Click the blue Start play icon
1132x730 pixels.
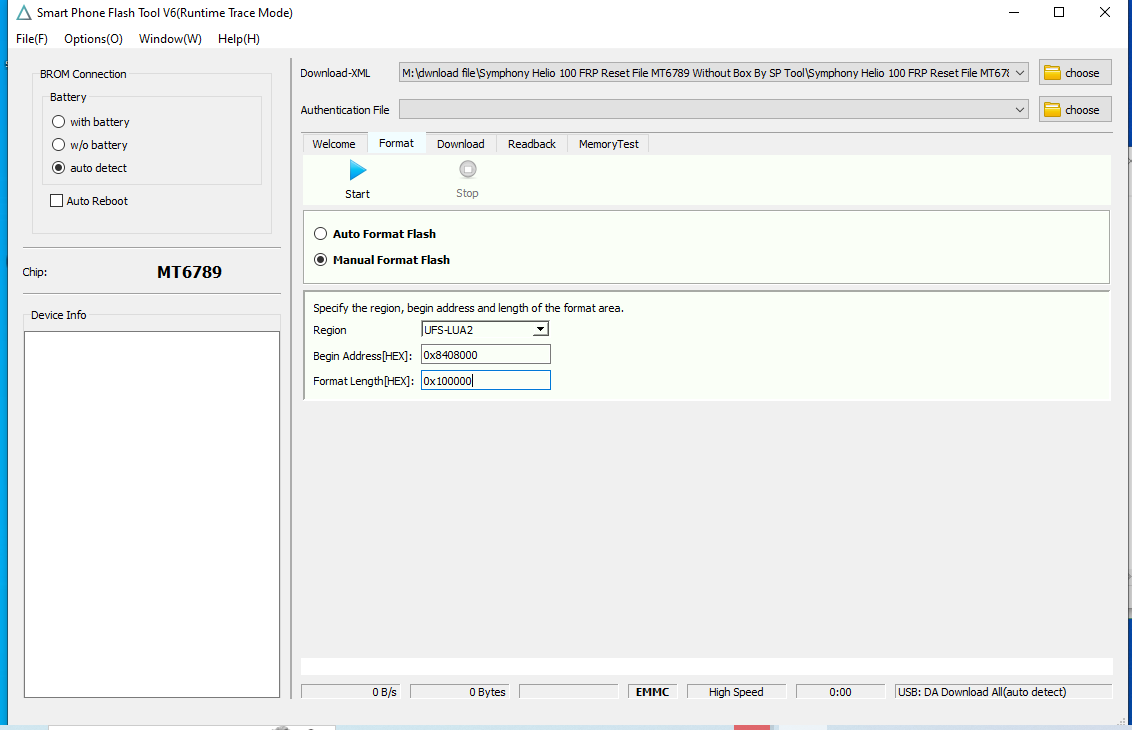click(357, 171)
